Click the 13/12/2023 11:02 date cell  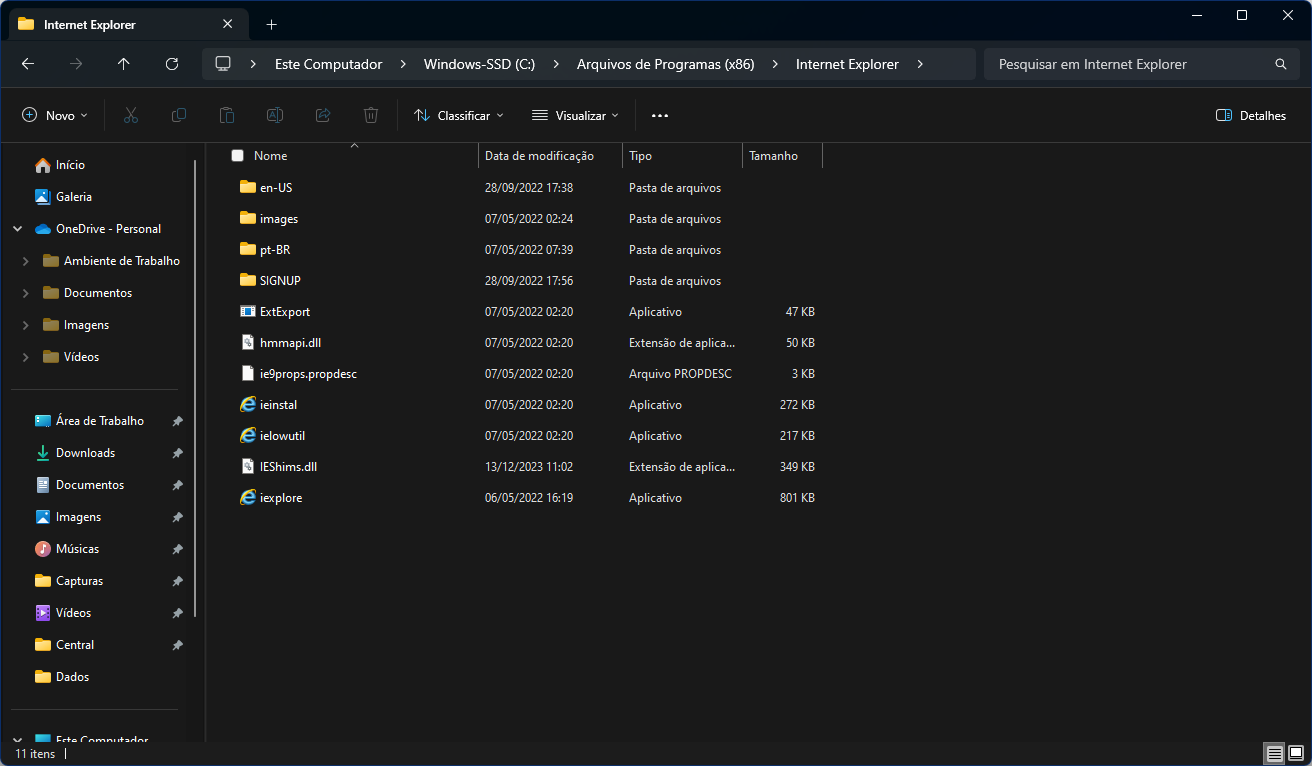(529, 467)
